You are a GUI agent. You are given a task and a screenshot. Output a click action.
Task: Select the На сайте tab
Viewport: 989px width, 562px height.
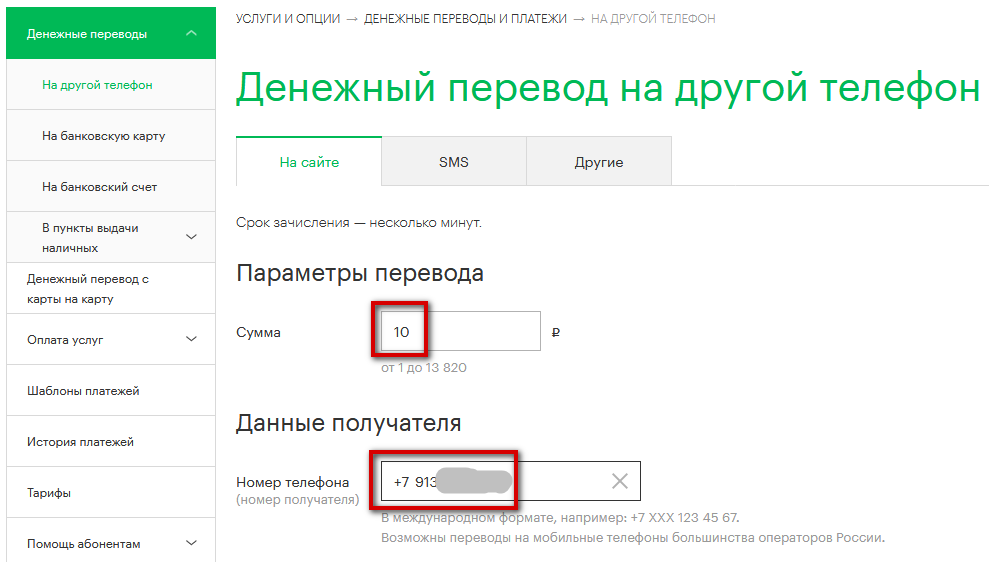pos(309,162)
